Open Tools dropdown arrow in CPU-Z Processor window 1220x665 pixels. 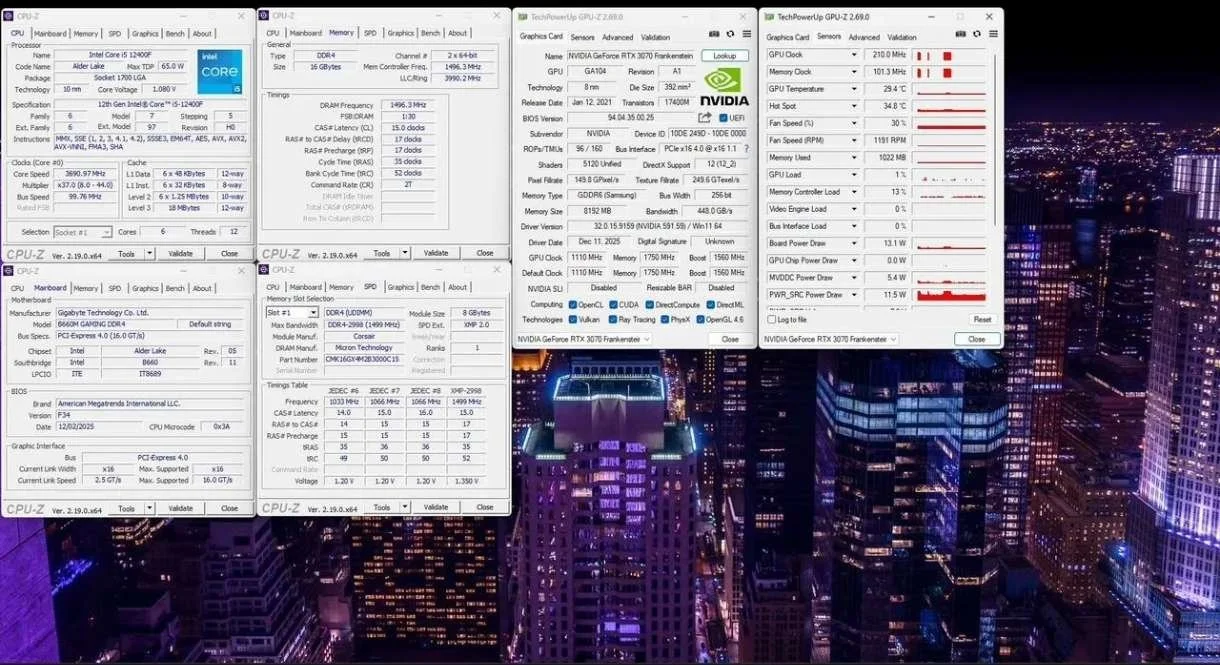(x=150, y=253)
